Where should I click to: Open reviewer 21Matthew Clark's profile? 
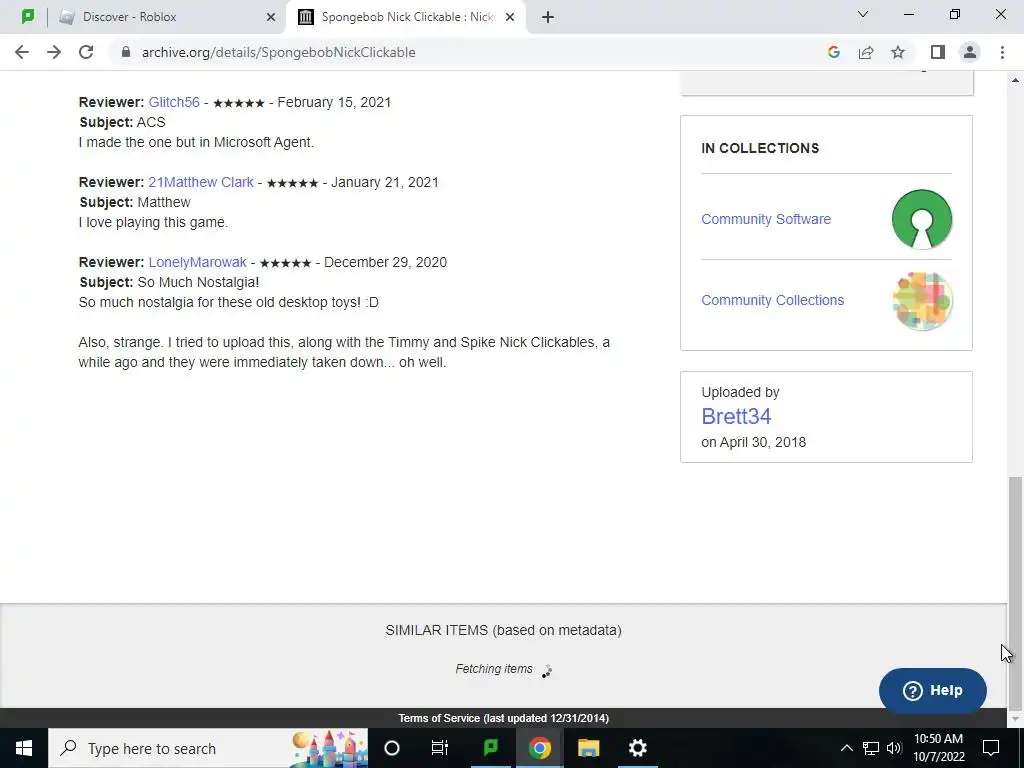pos(200,182)
